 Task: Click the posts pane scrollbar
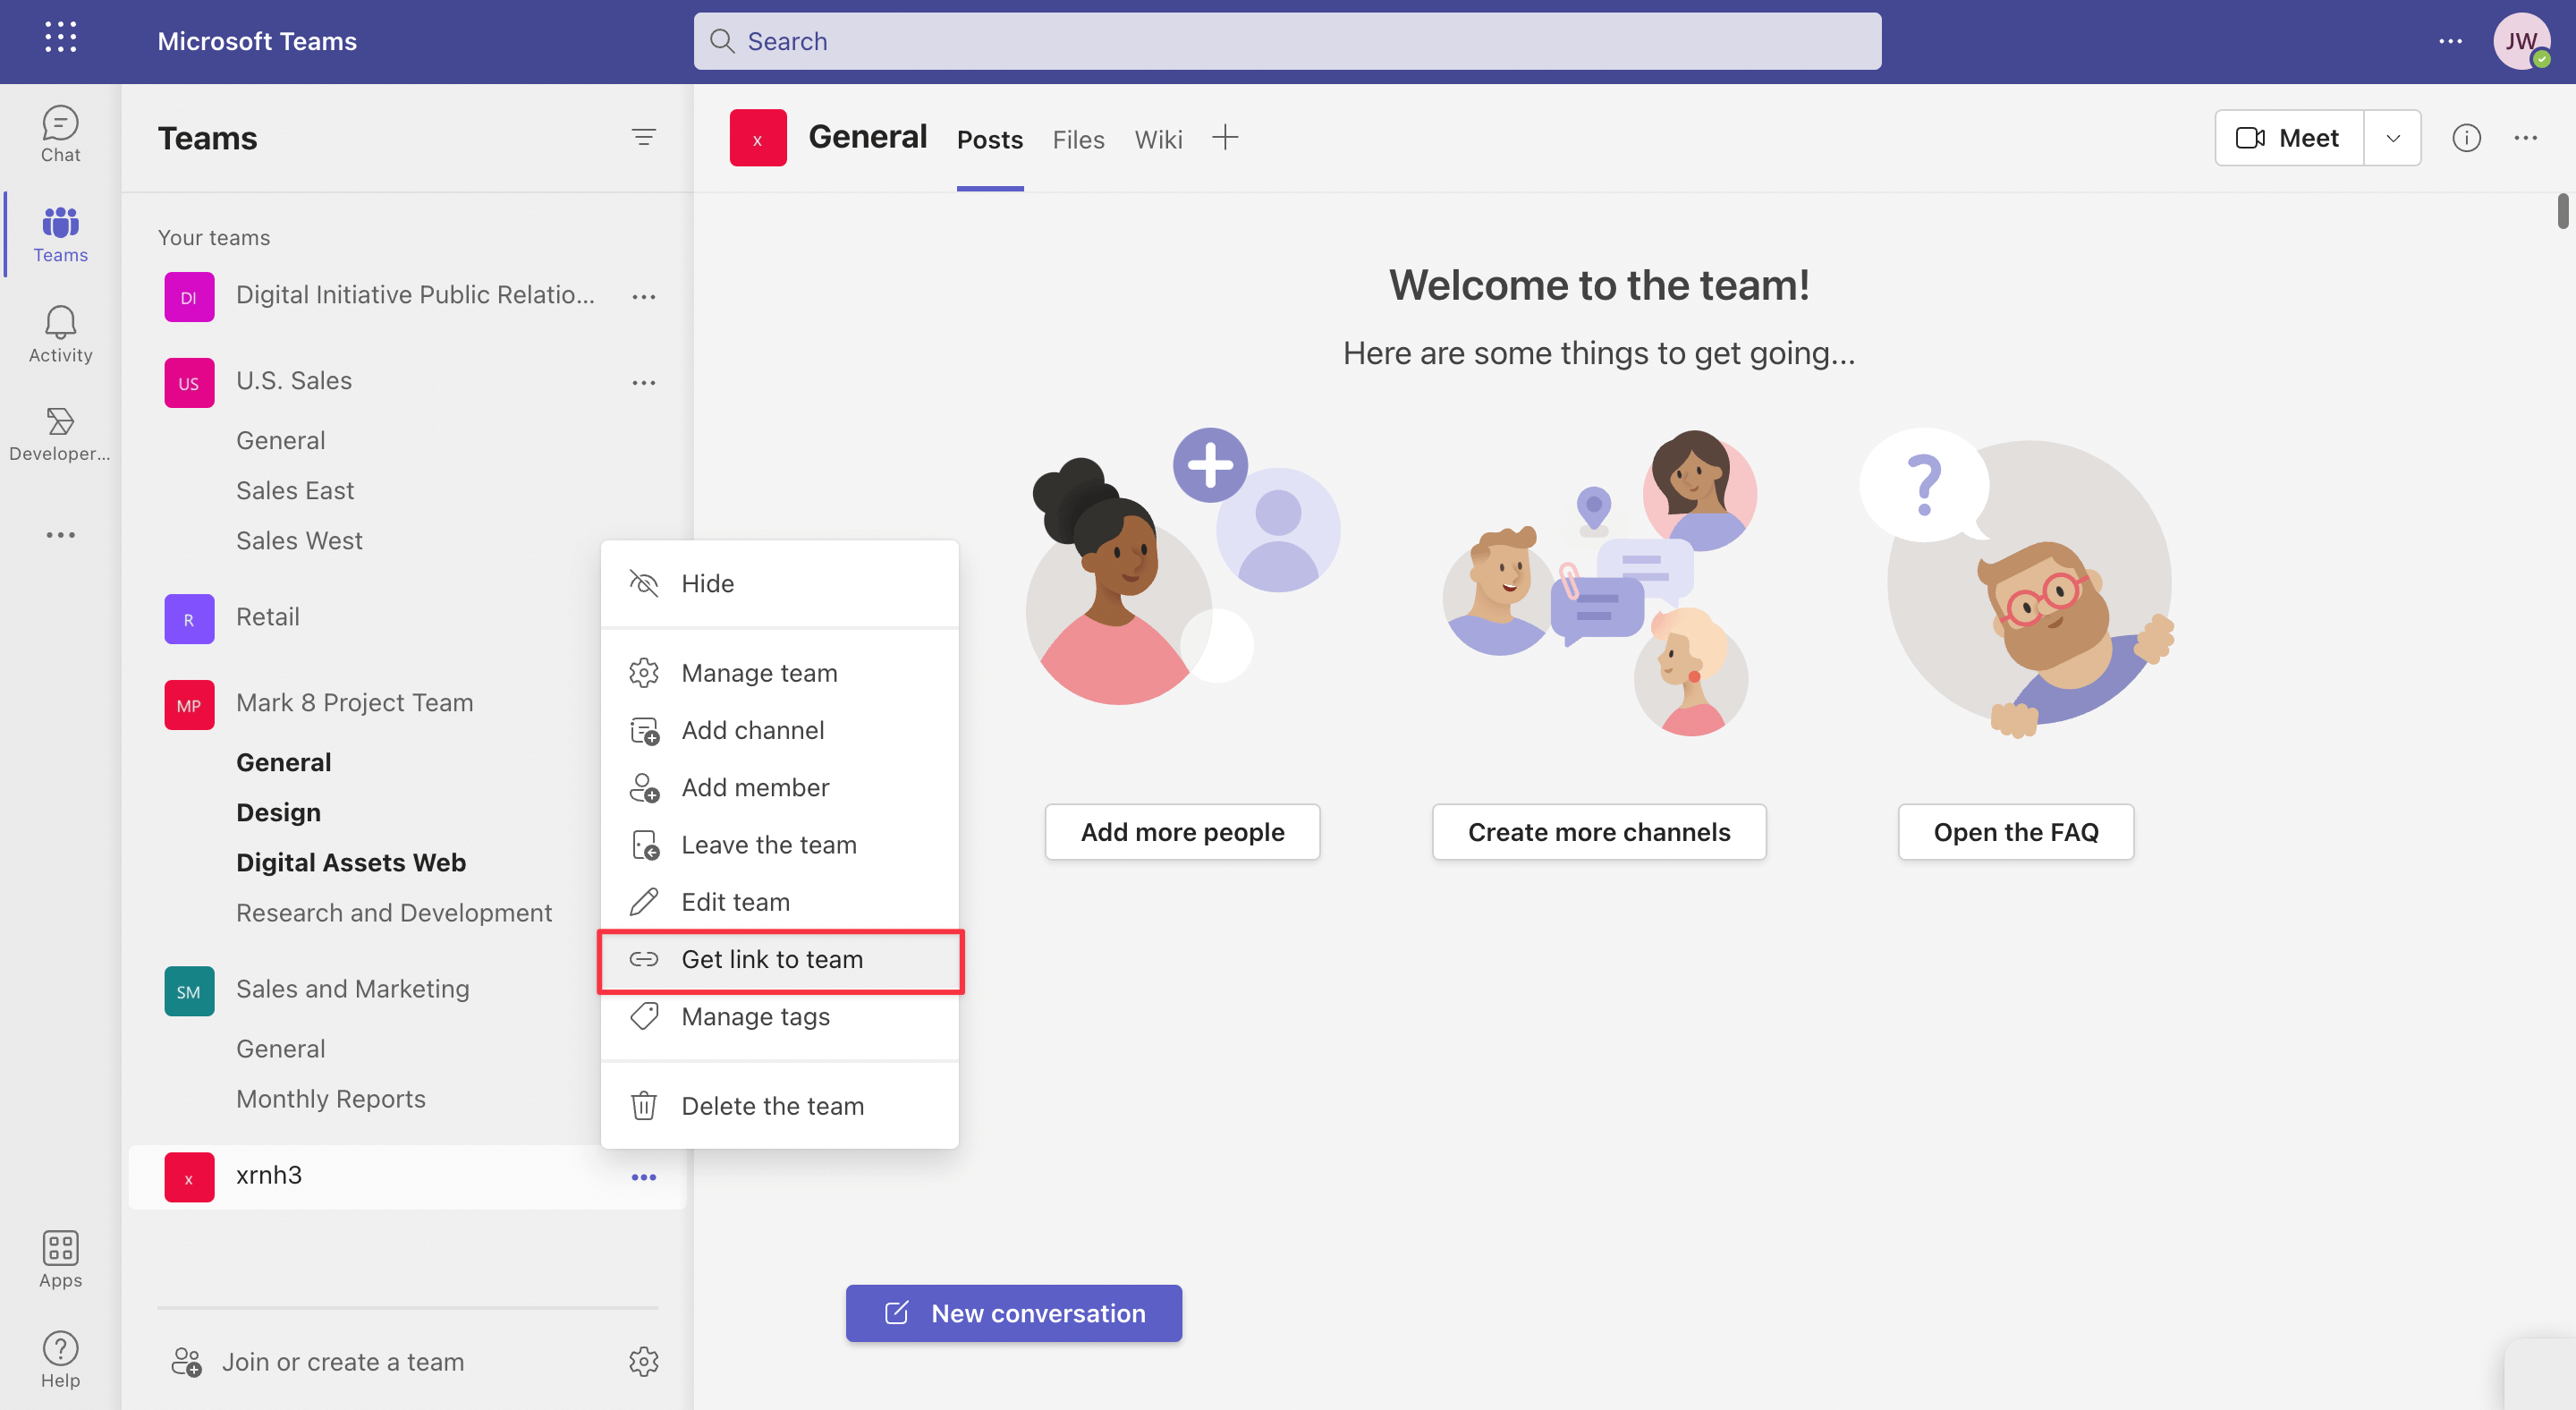[x=2563, y=211]
